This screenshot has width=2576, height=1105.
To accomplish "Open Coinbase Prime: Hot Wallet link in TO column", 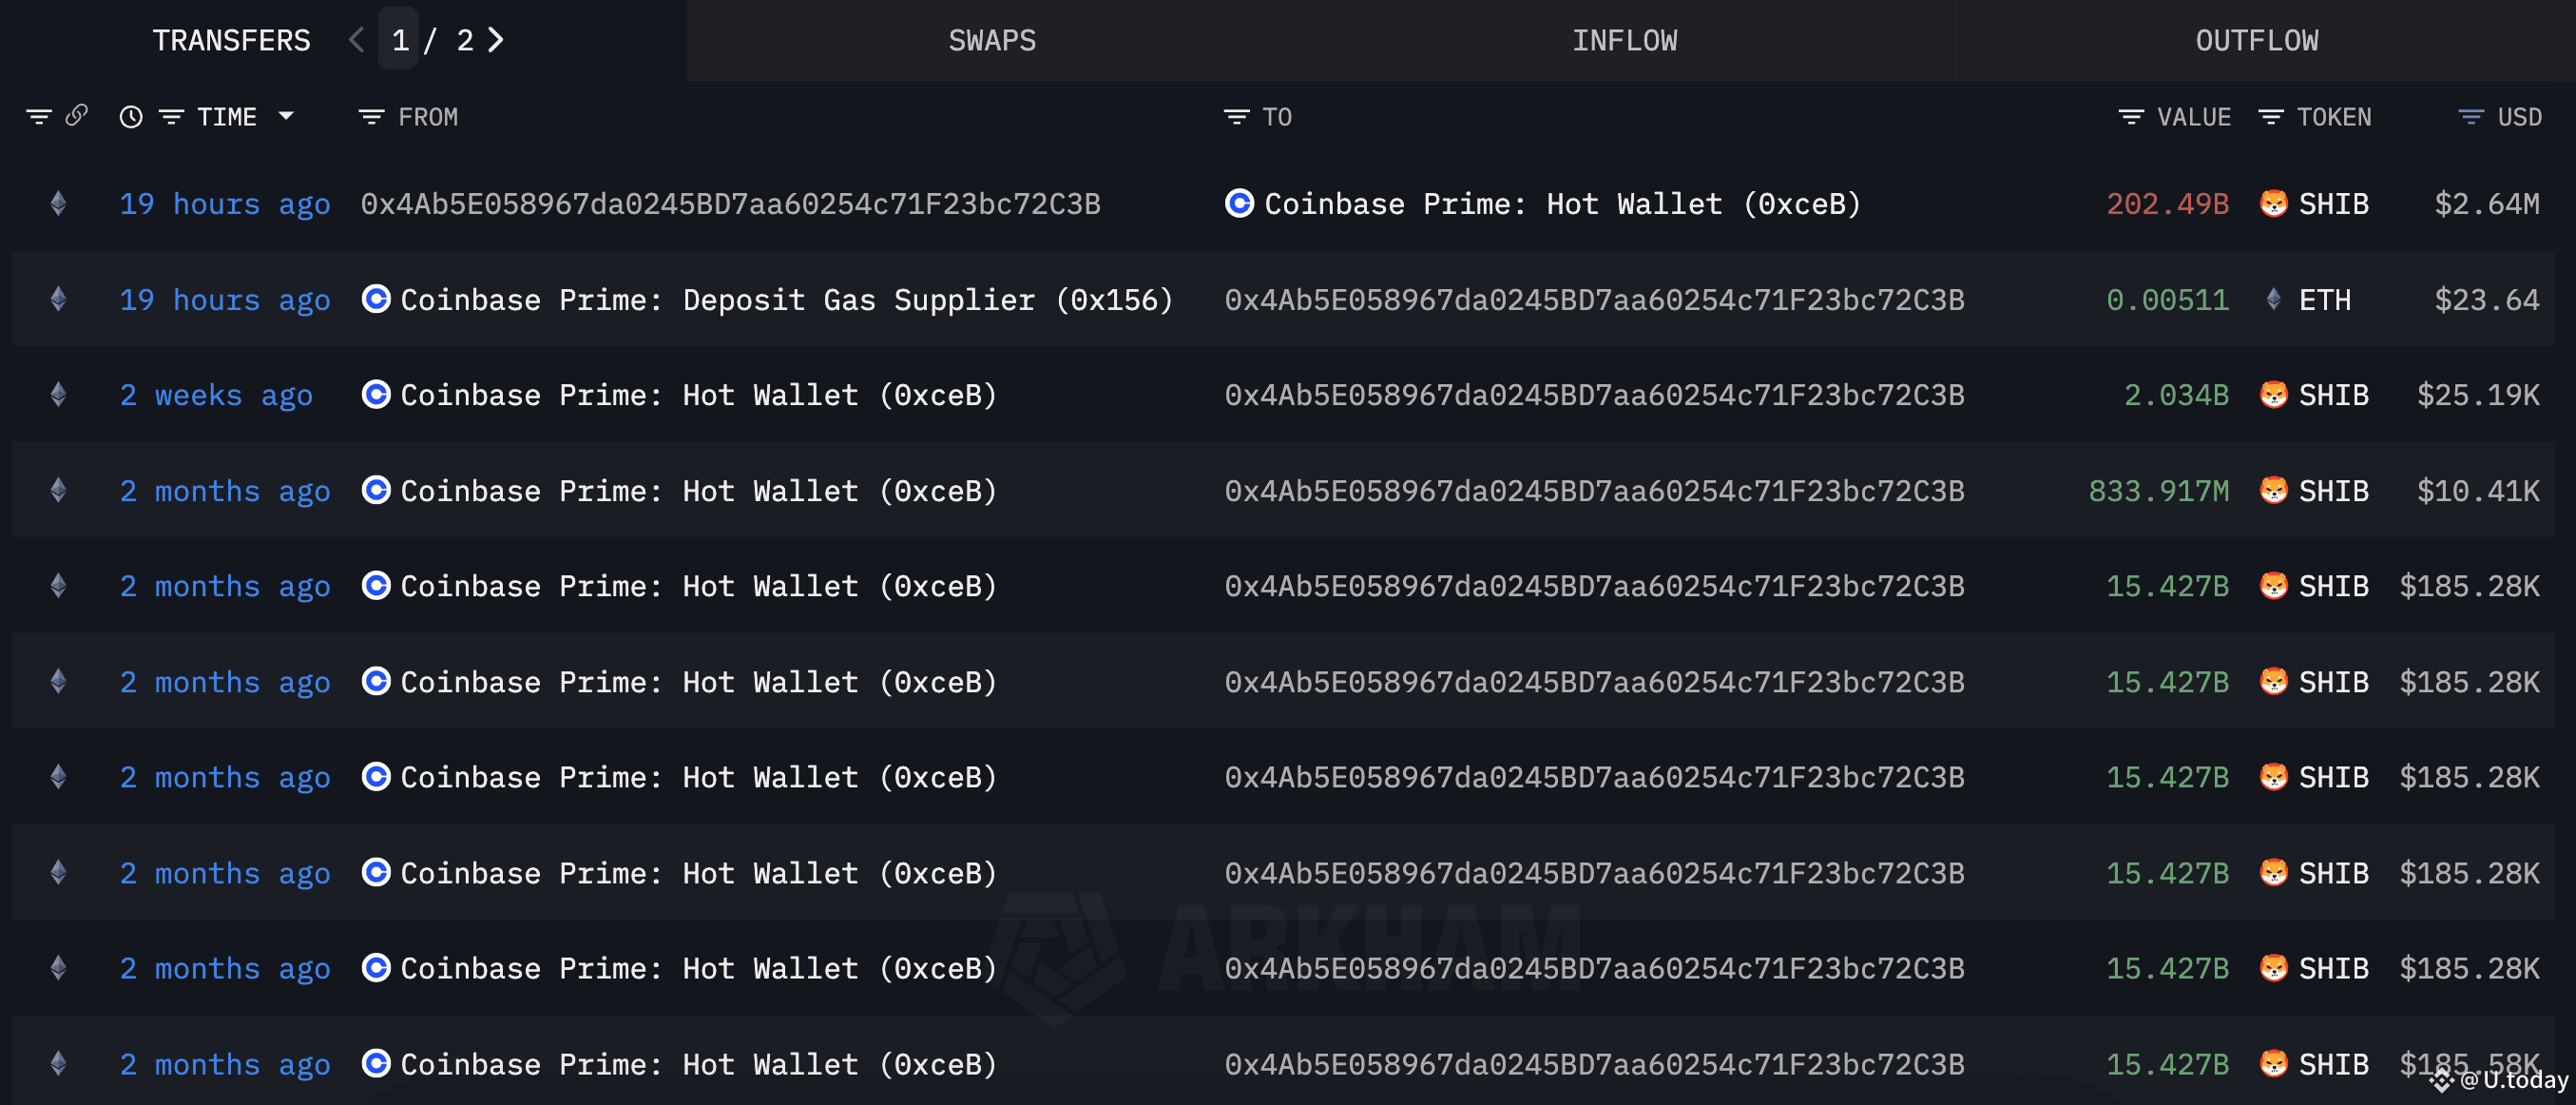I will click(x=1562, y=204).
